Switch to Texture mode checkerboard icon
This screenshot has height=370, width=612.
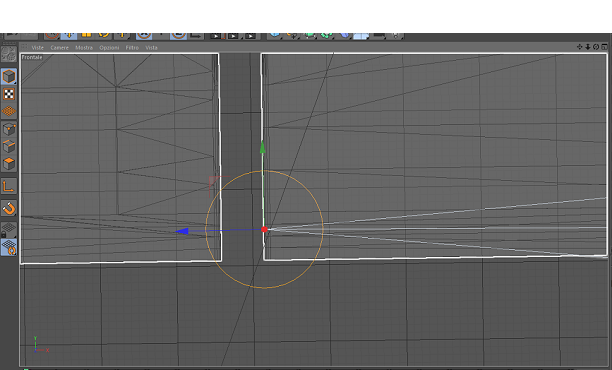[9, 94]
